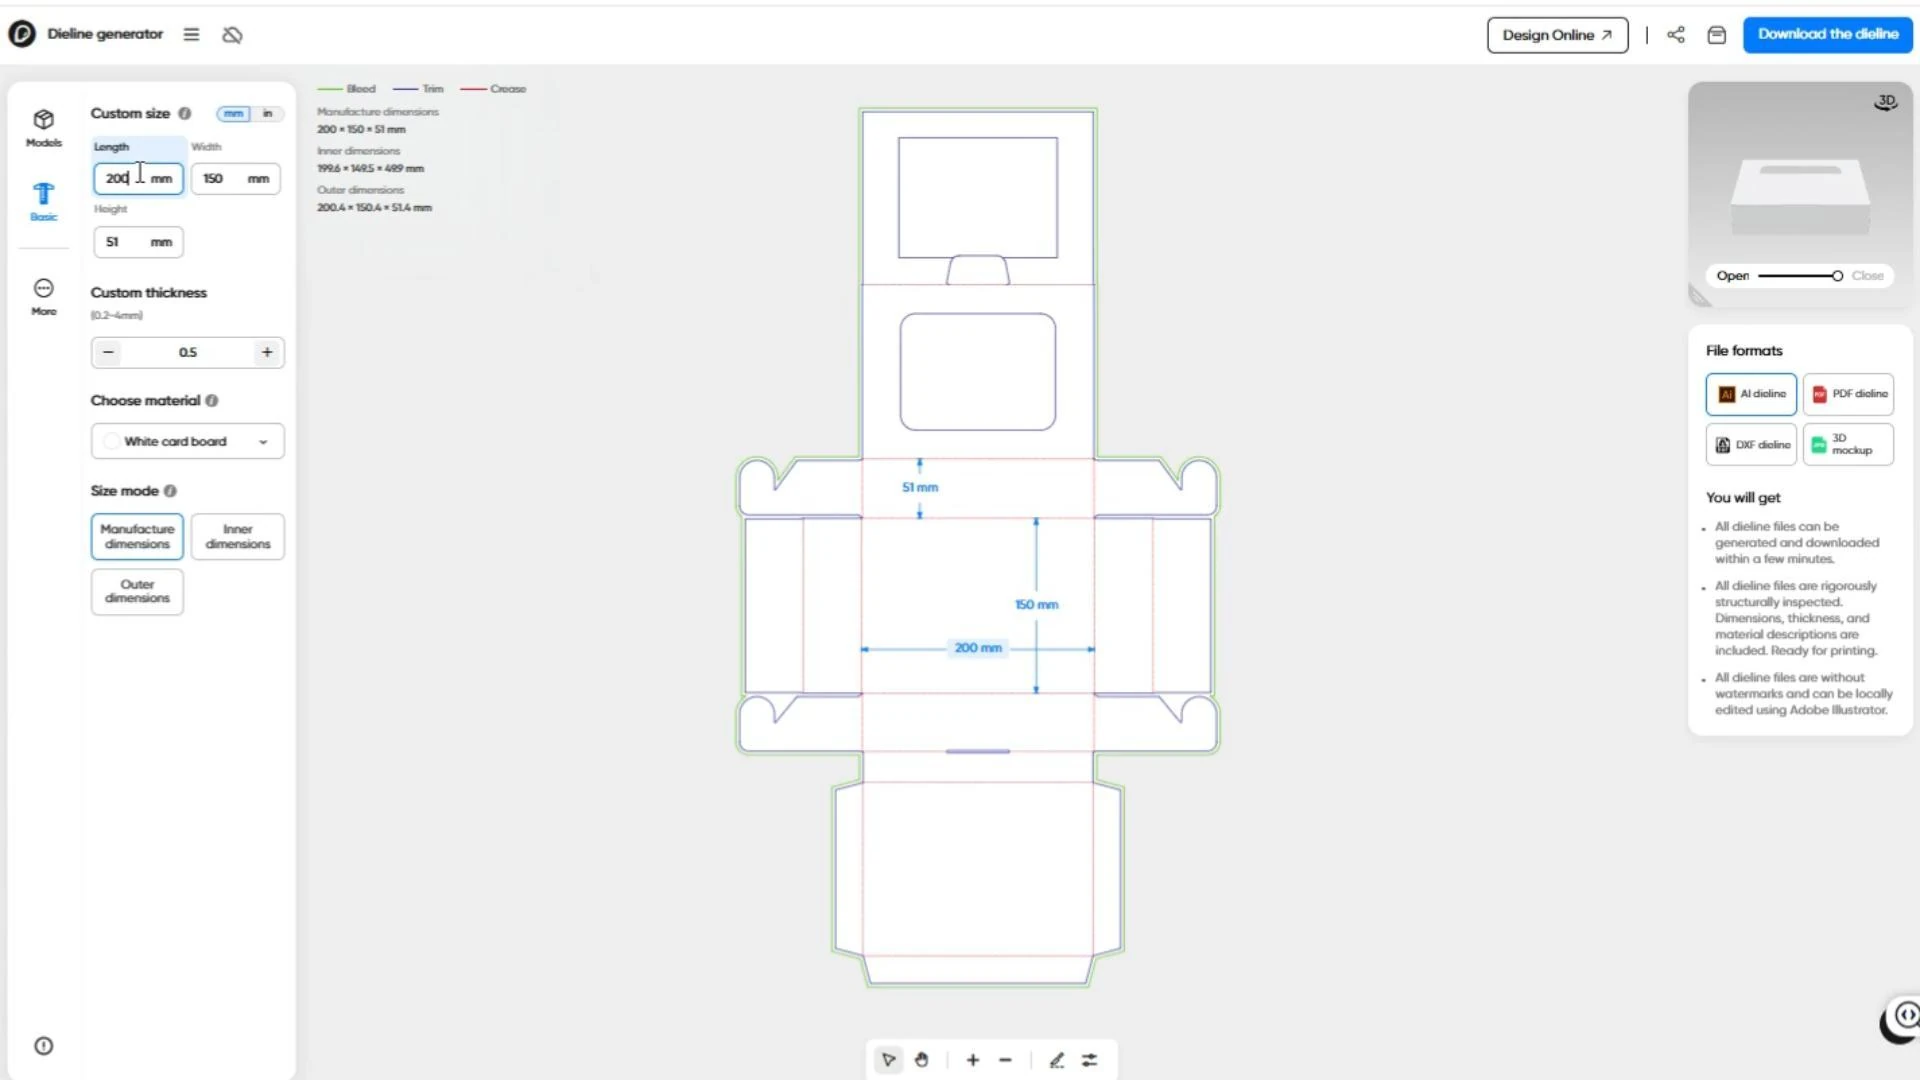Screen dimensions: 1920x1080
Task: Open the More options sidebar icon
Action: (43, 297)
